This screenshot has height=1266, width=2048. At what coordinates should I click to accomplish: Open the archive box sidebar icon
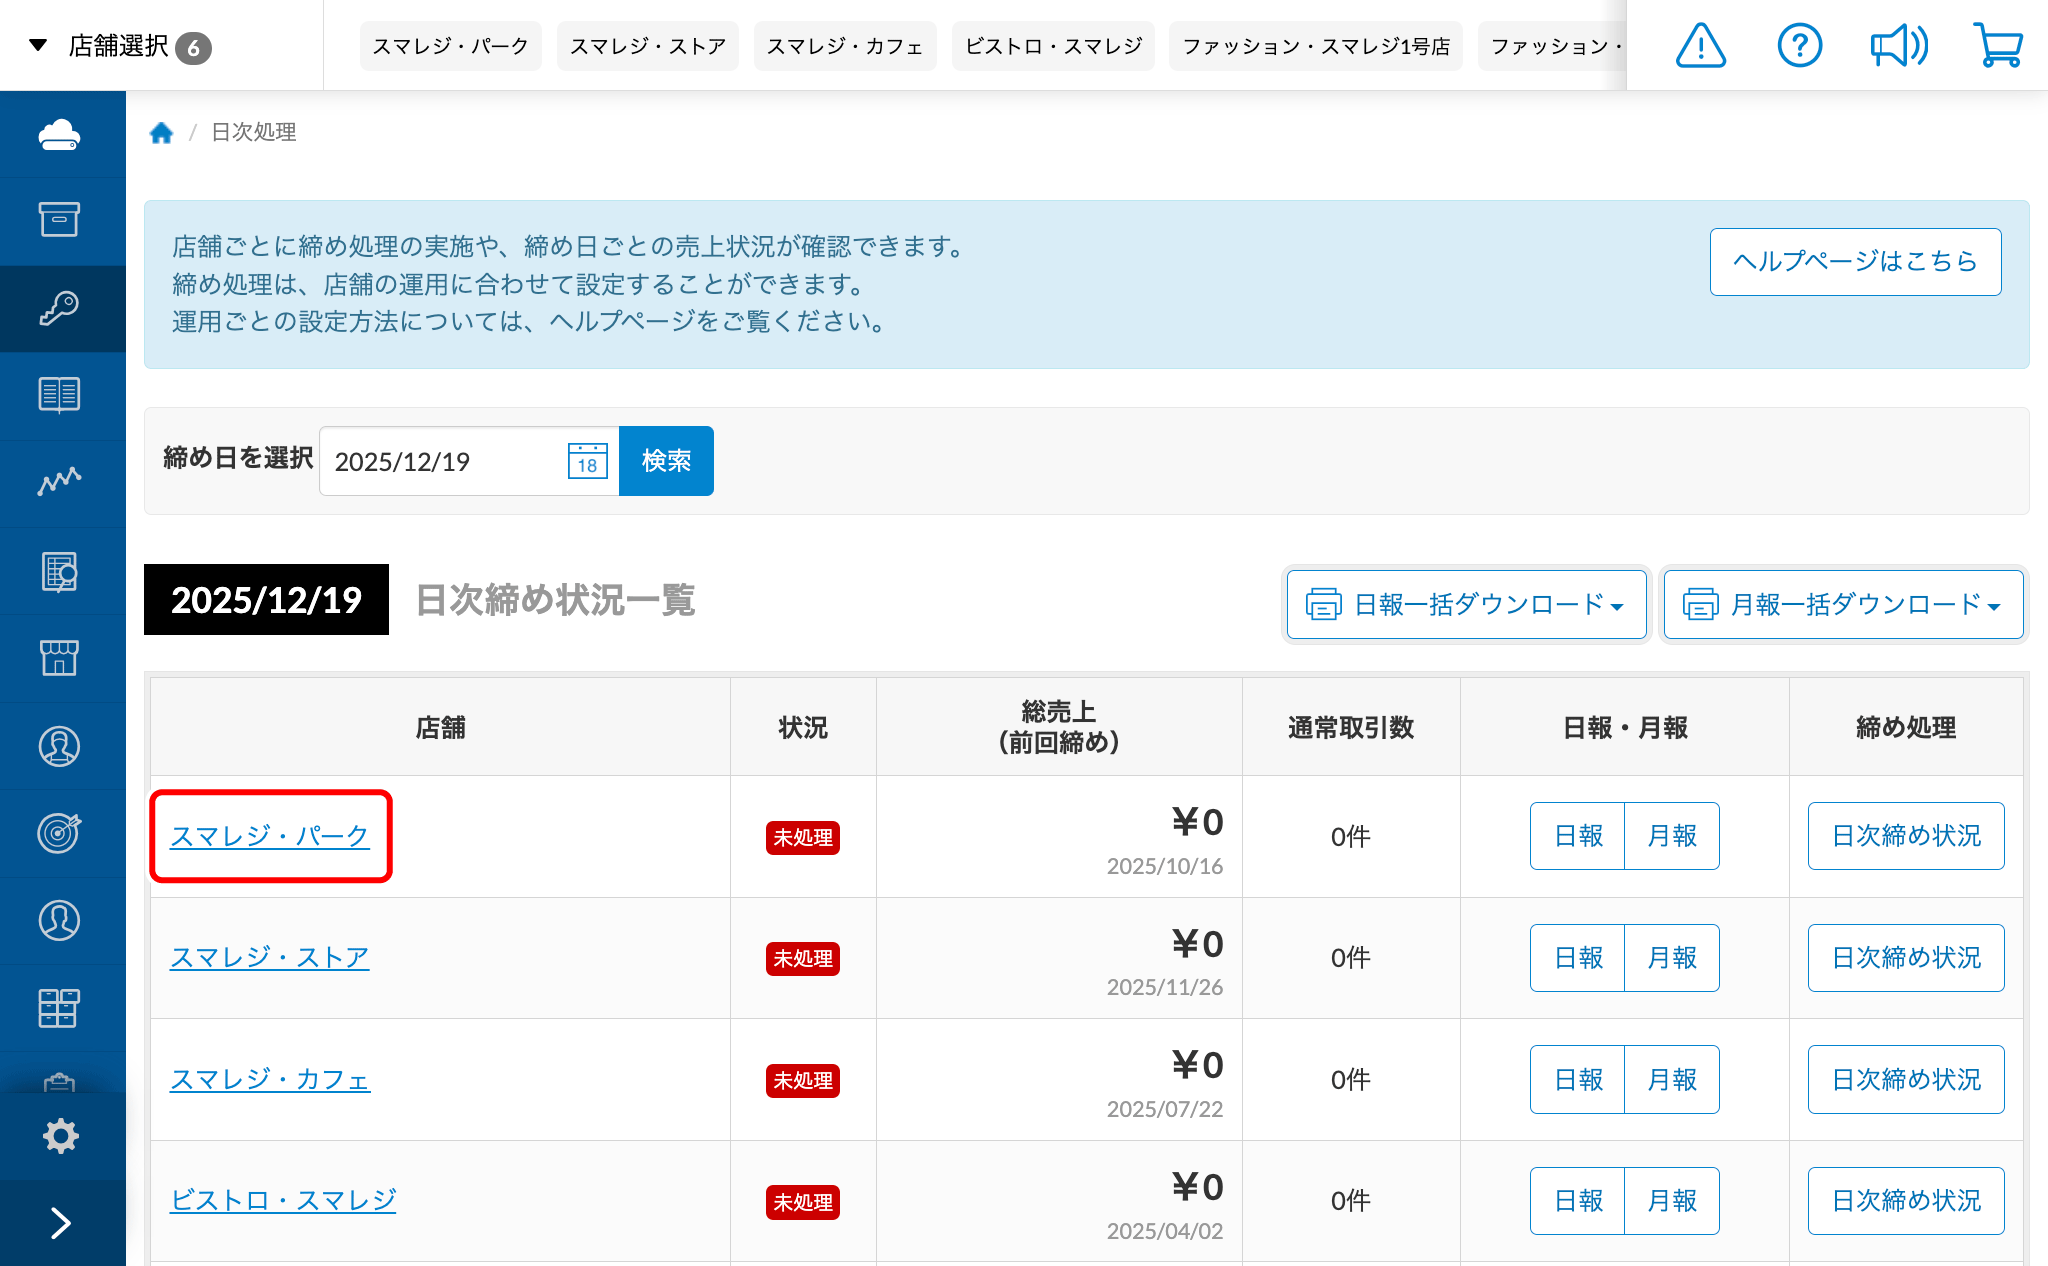(x=60, y=220)
